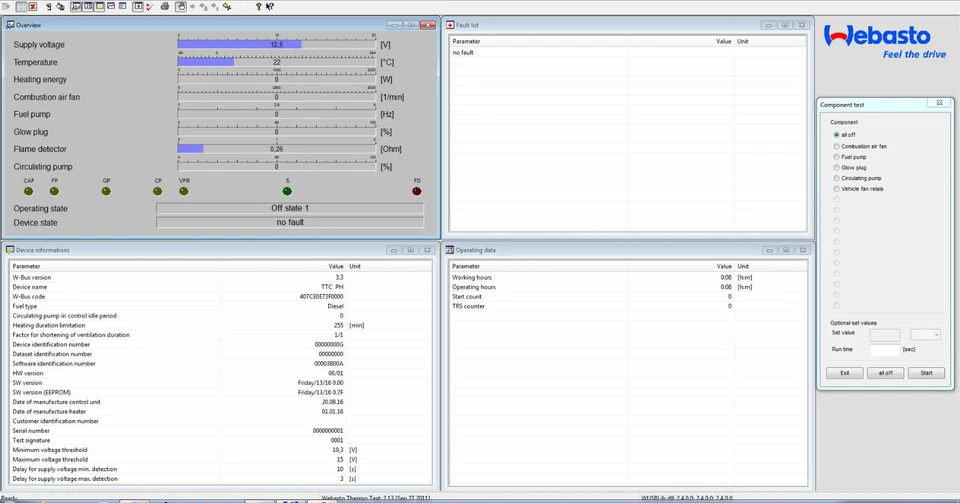Screen dimensions: 960x503
Task: Click the paint bucket toolbar icon
Action: click(x=60, y=7)
